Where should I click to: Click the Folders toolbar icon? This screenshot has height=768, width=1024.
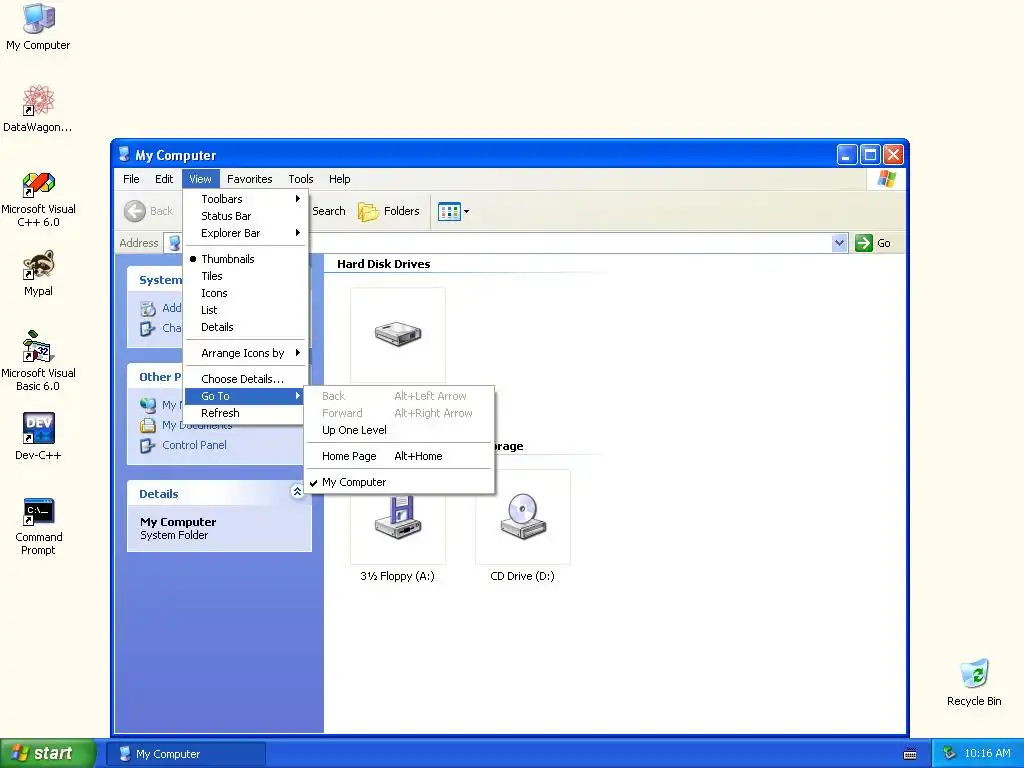click(368, 211)
